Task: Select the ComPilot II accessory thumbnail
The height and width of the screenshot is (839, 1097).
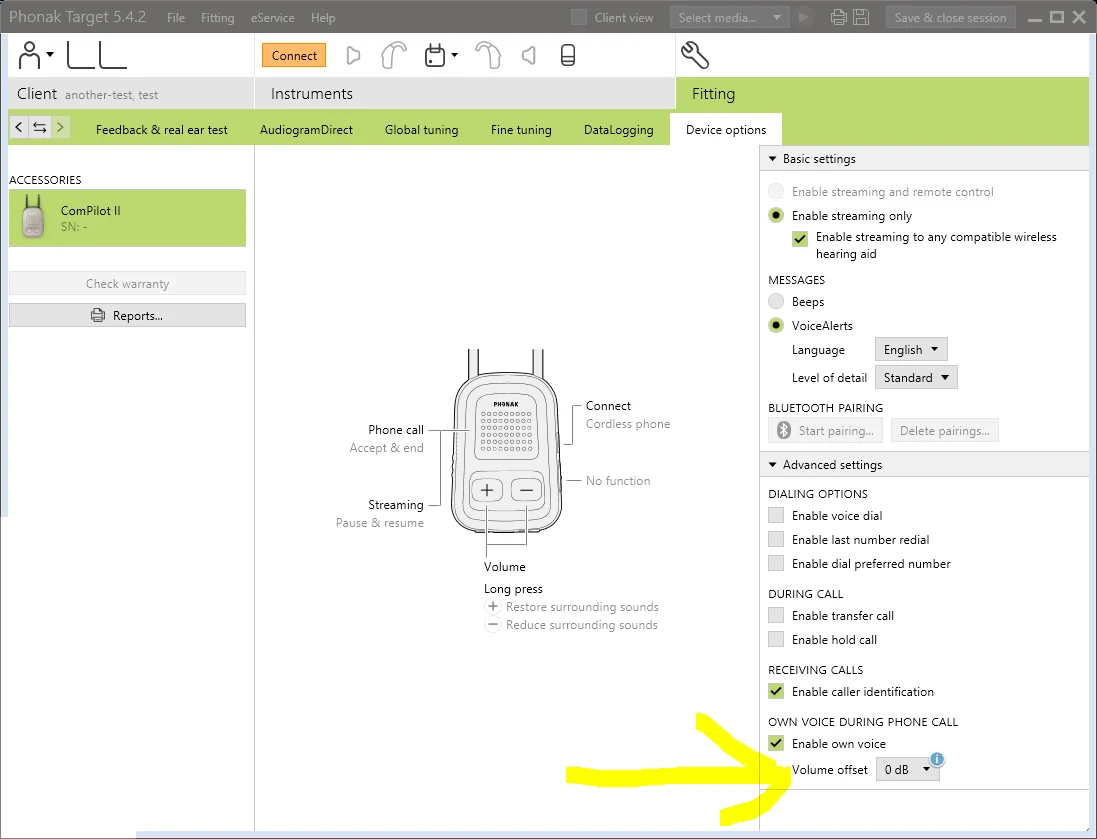Action: pos(32,217)
